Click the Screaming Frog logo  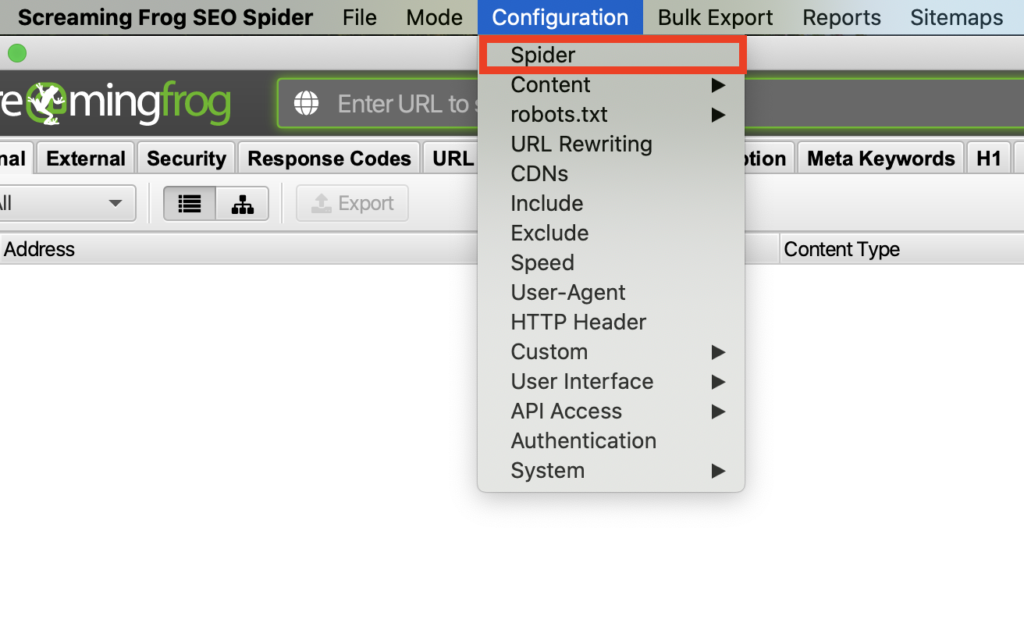[115, 104]
